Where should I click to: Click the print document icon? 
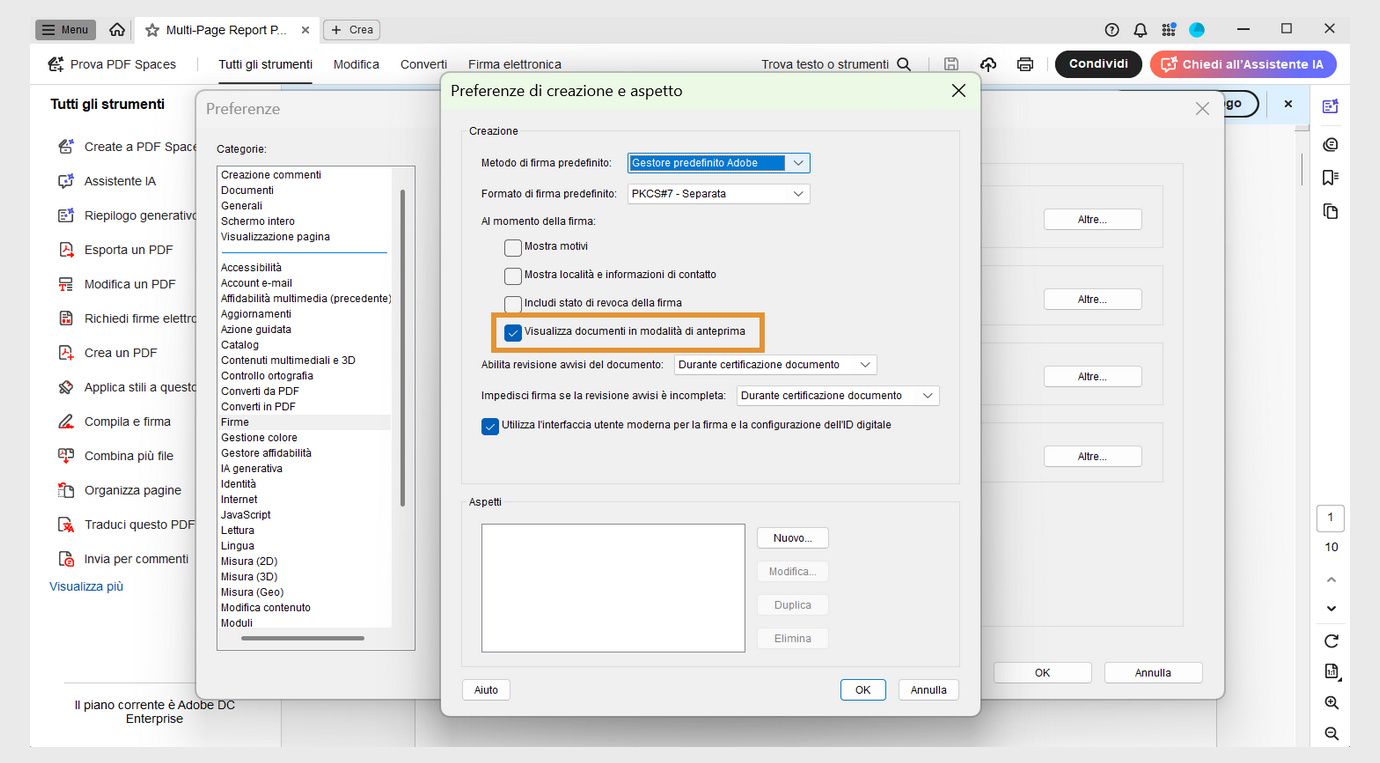1024,63
